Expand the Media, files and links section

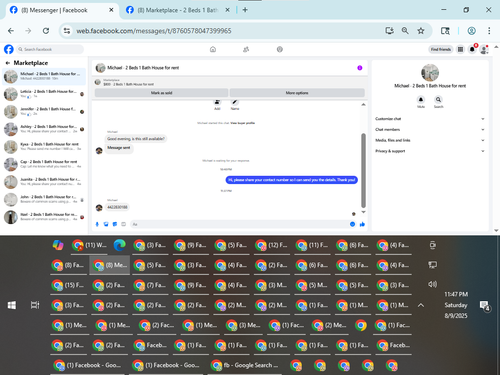tap(429, 140)
